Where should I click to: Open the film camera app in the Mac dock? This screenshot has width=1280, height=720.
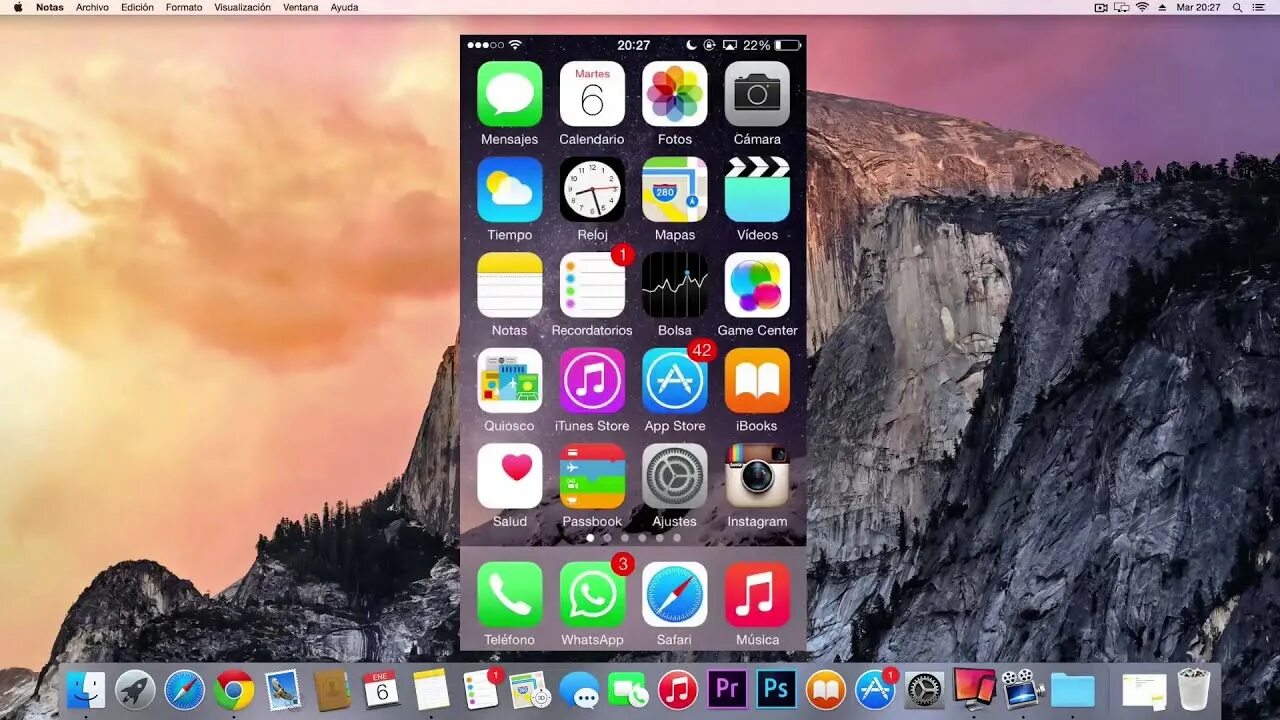(x=1023, y=690)
